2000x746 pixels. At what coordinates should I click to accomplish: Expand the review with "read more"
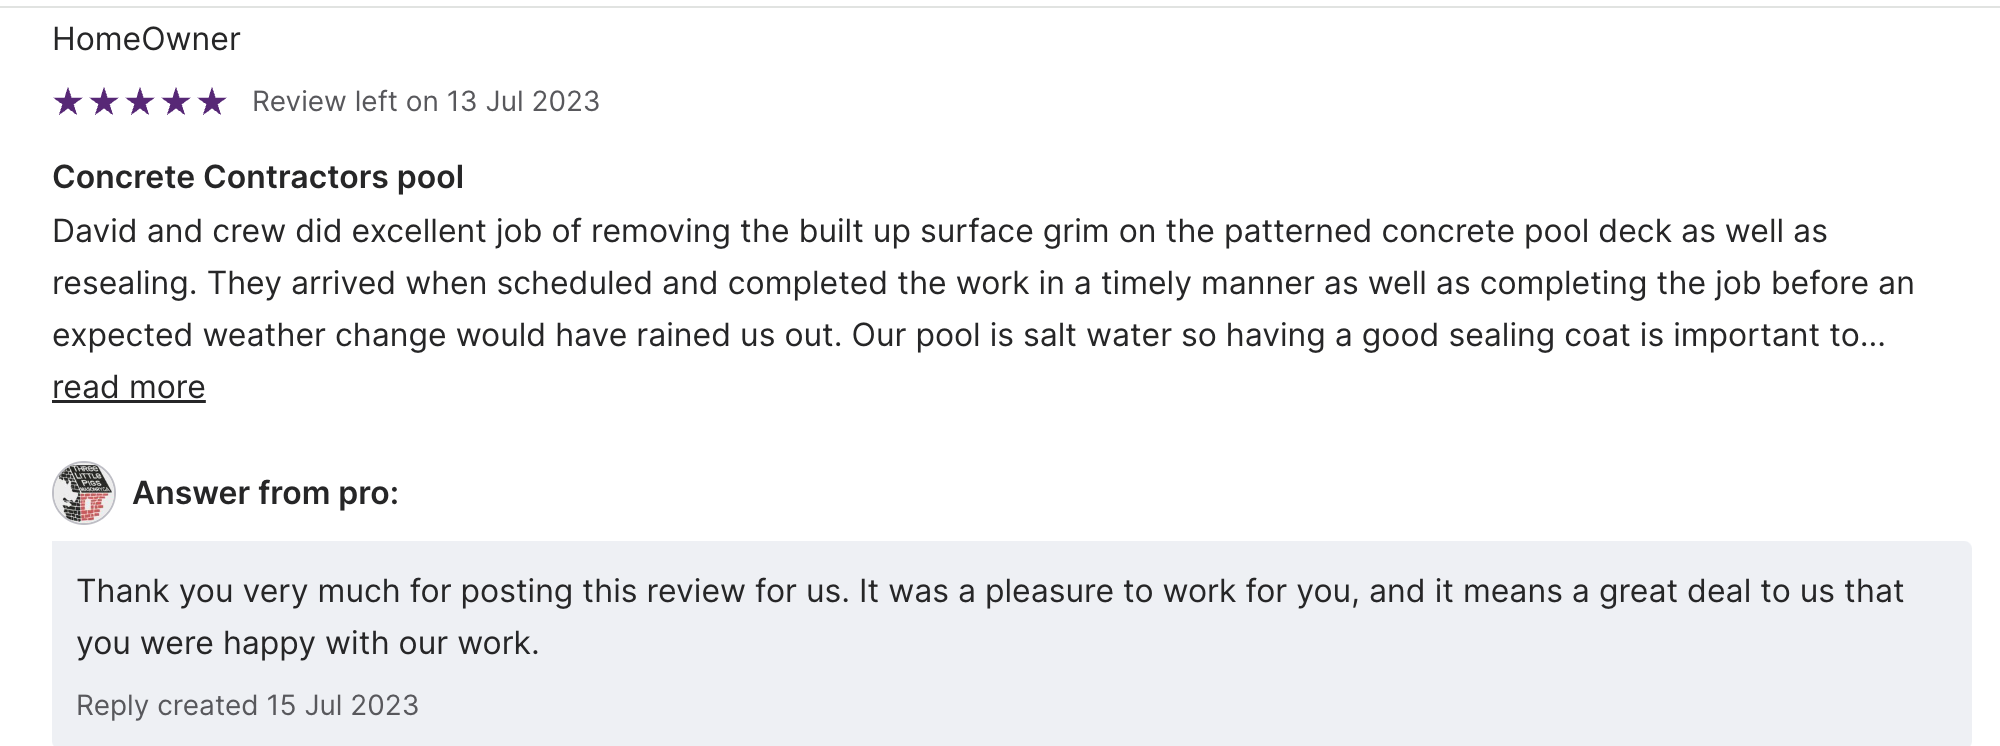(129, 387)
